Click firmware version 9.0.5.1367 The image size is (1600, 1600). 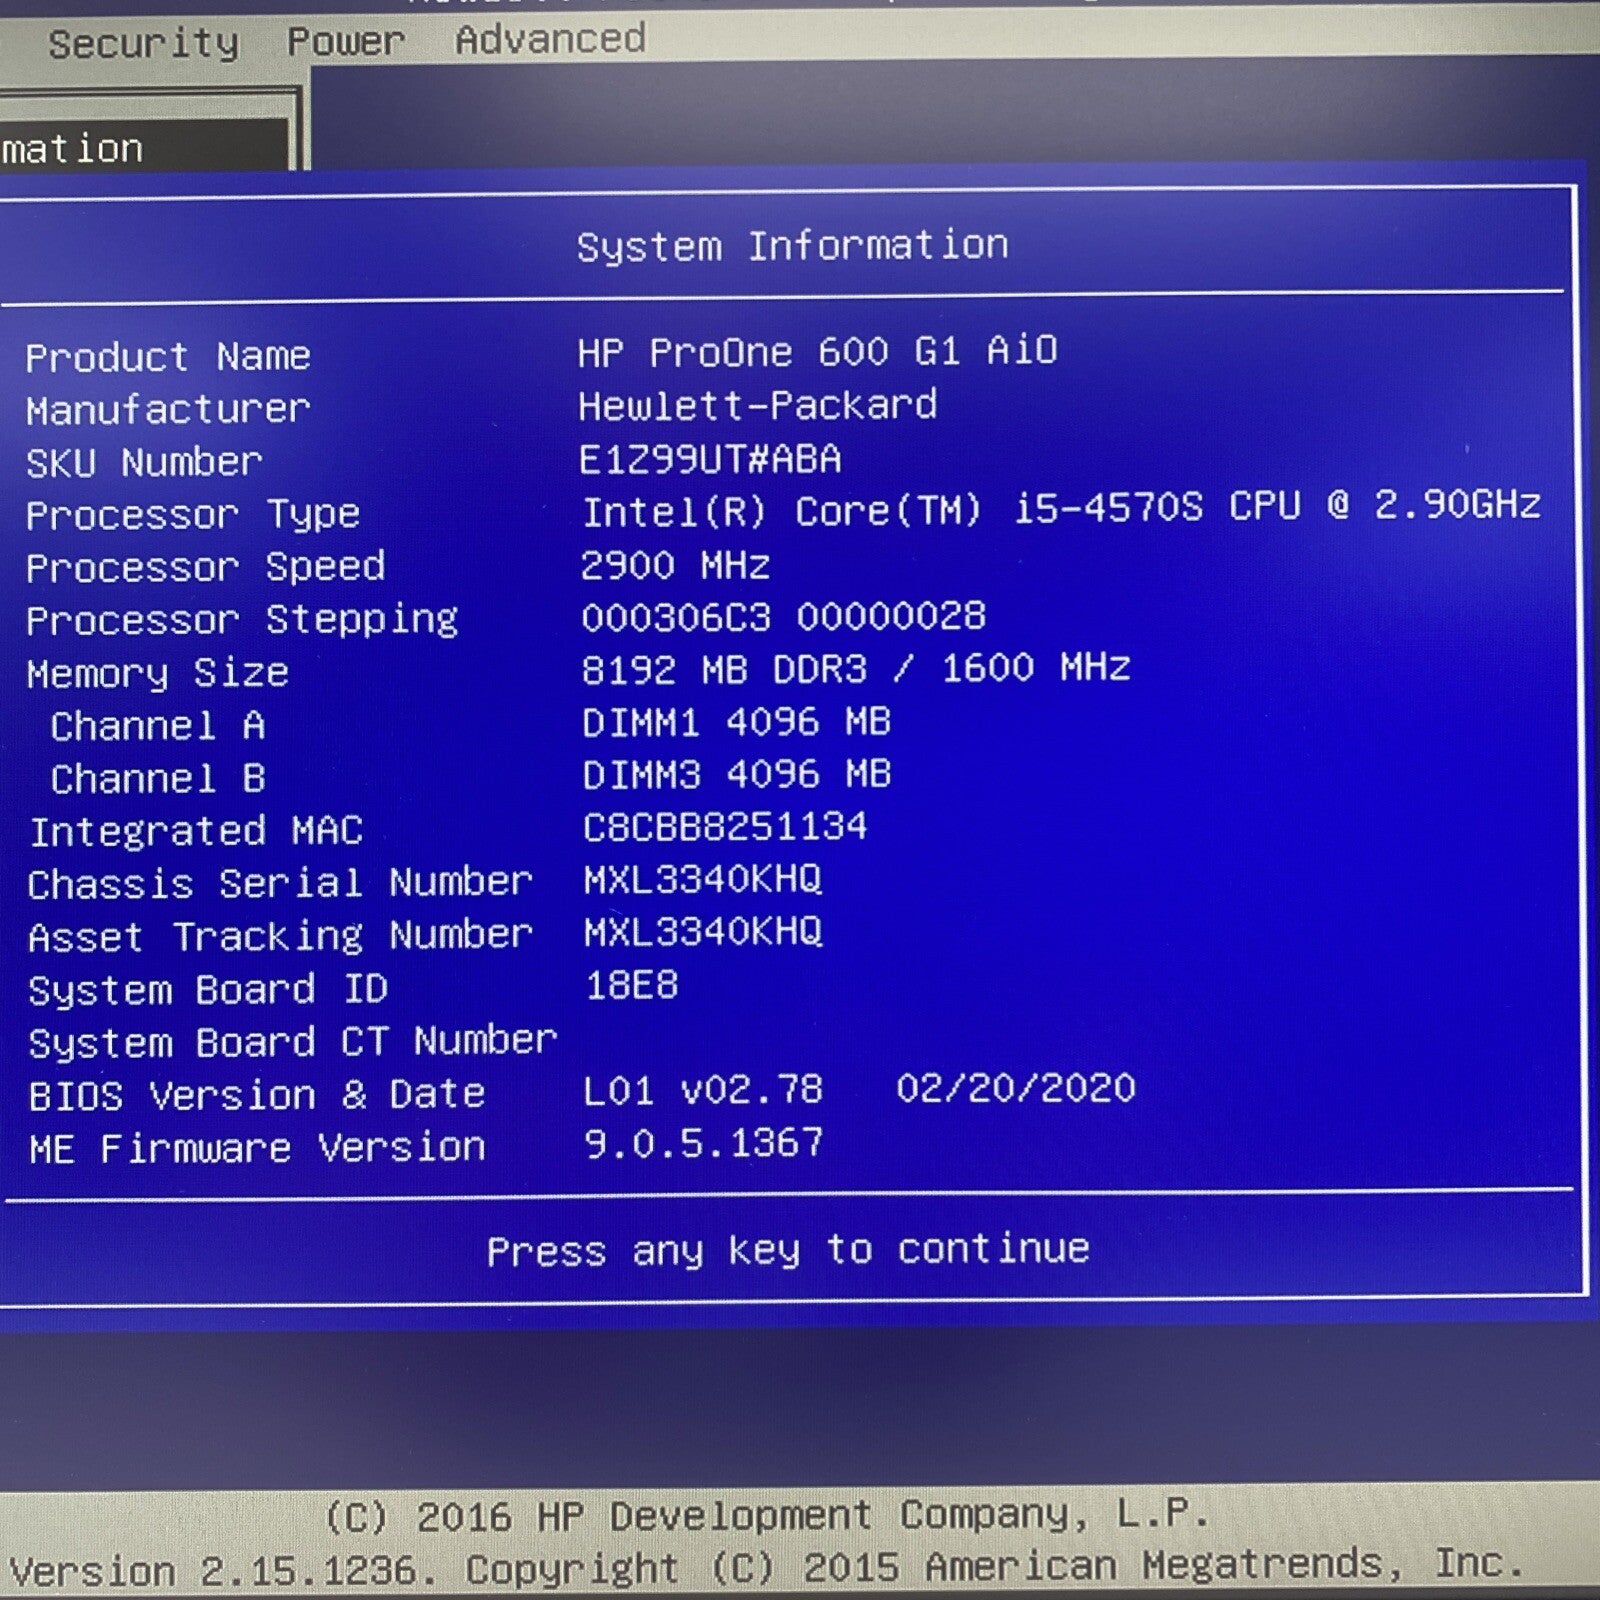[x=703, y=1143]
